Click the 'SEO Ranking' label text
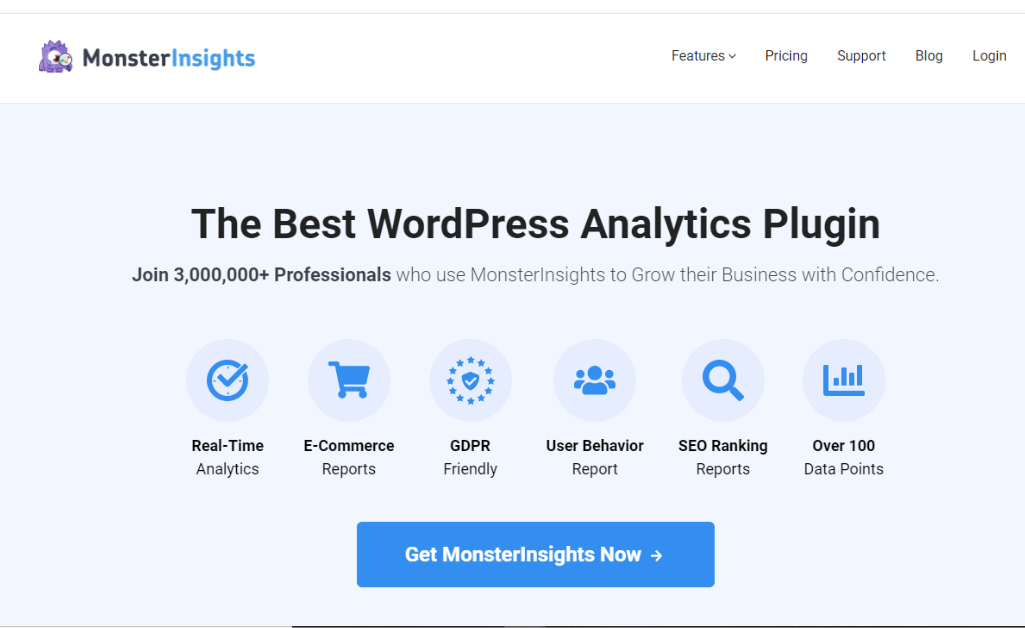Image resolution: width=1025 pixels, height=628 pixels. pyautogui.click(x=723, y=446)
